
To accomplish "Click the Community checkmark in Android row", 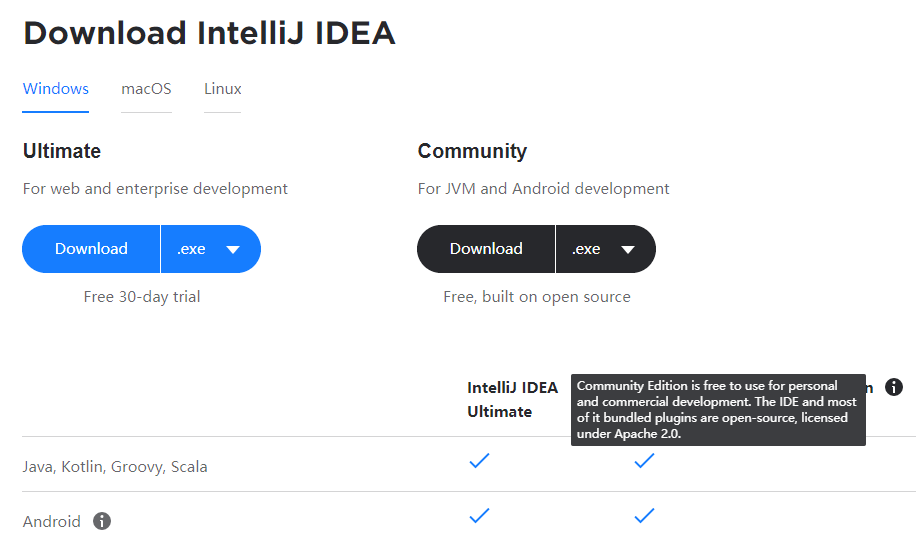I will [x=644, y=515].
